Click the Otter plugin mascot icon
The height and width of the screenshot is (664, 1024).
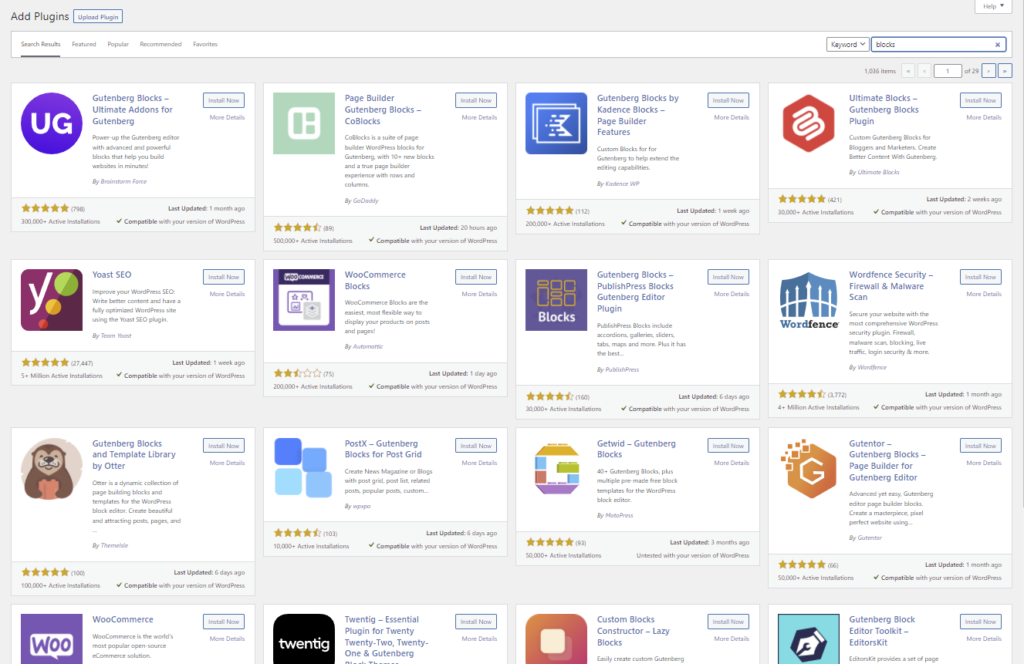(52, 469)
